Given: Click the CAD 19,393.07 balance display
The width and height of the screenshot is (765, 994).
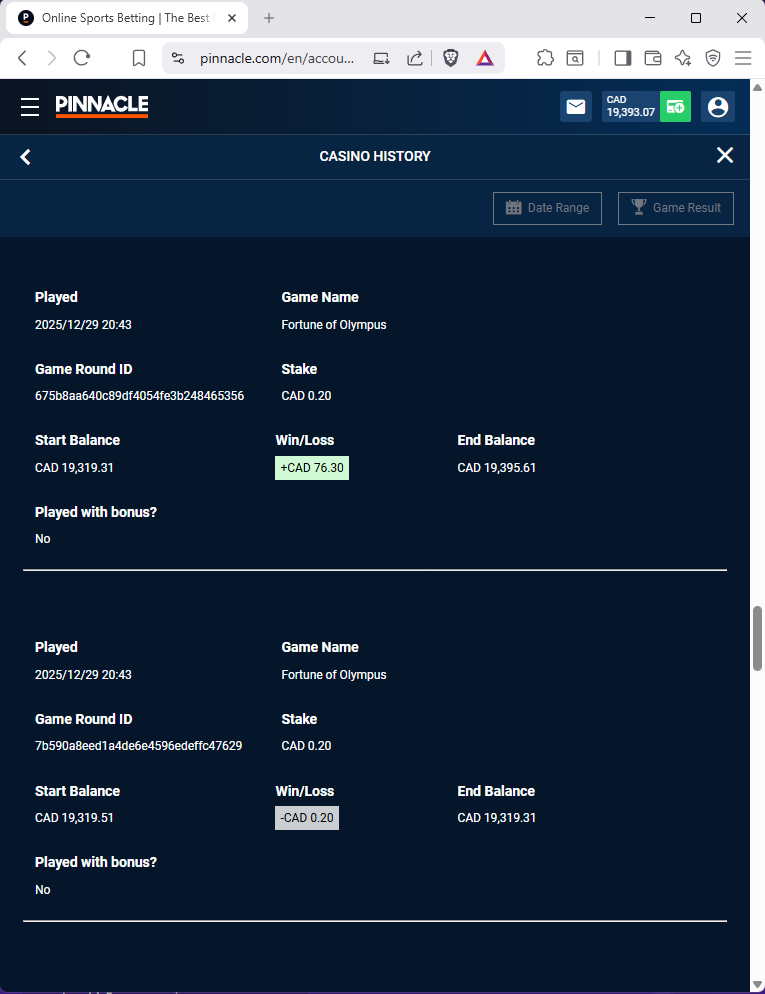Looking at the screenshot, I should (x=630, y=106).
